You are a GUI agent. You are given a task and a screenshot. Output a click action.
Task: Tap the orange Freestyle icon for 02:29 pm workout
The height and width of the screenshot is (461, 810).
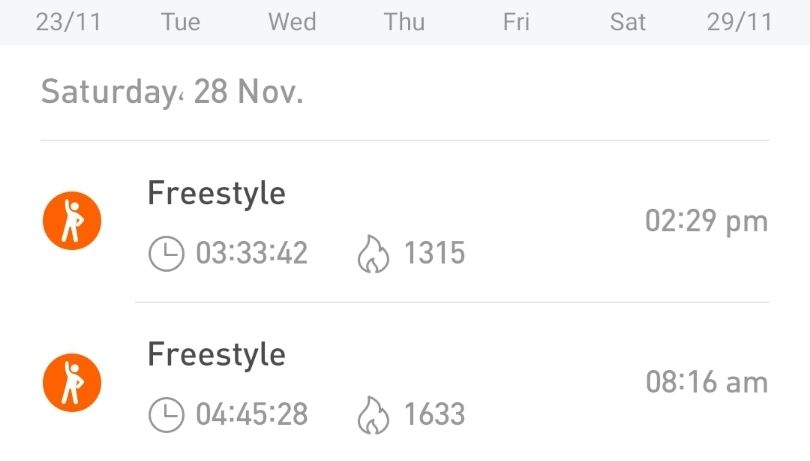72,222
